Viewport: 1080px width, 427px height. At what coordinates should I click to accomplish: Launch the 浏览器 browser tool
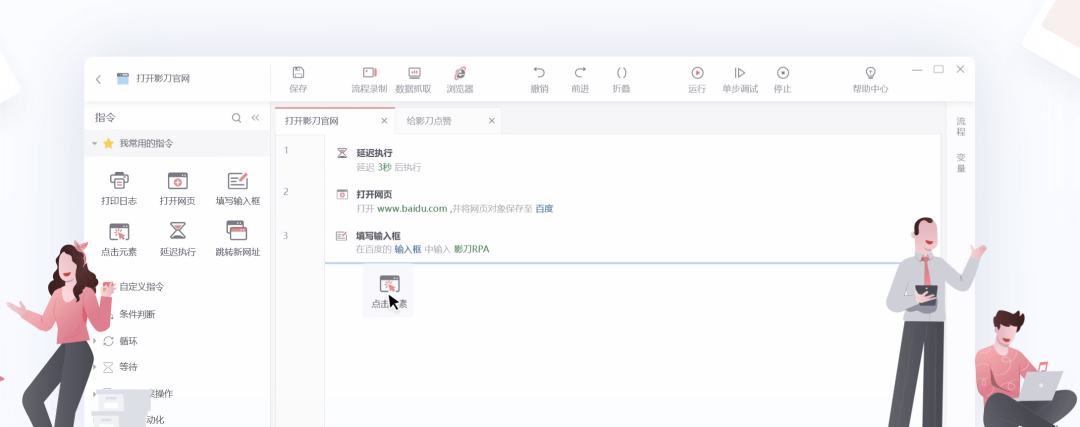459,72
